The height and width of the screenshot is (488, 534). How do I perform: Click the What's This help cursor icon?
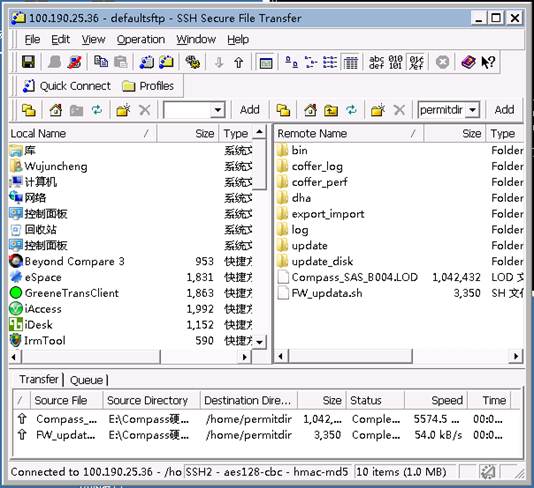pyautogui.click(x=488, y=62)
